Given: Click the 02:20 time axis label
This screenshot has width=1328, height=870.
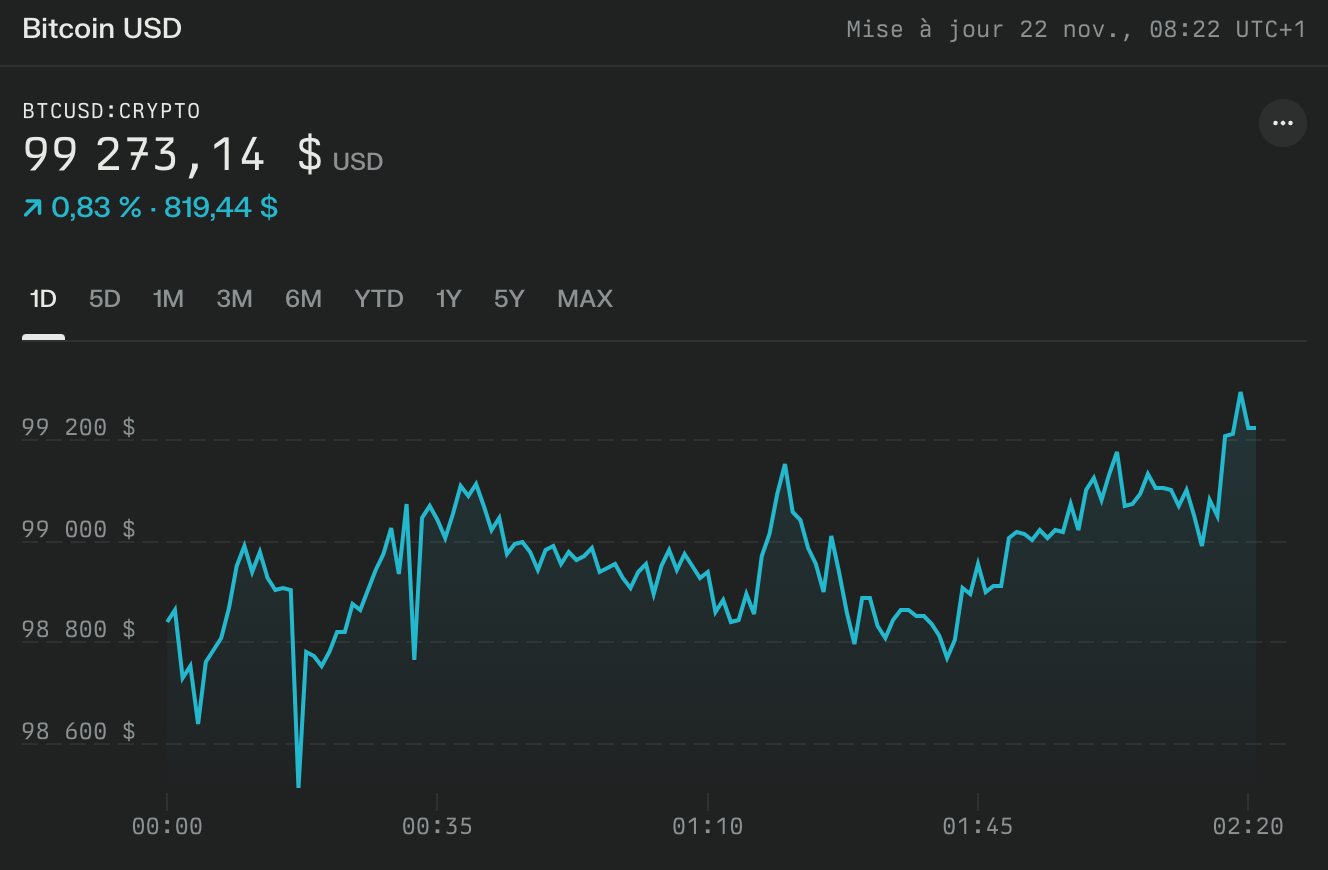Looking at the screenshot, I should coord(1247,827).
